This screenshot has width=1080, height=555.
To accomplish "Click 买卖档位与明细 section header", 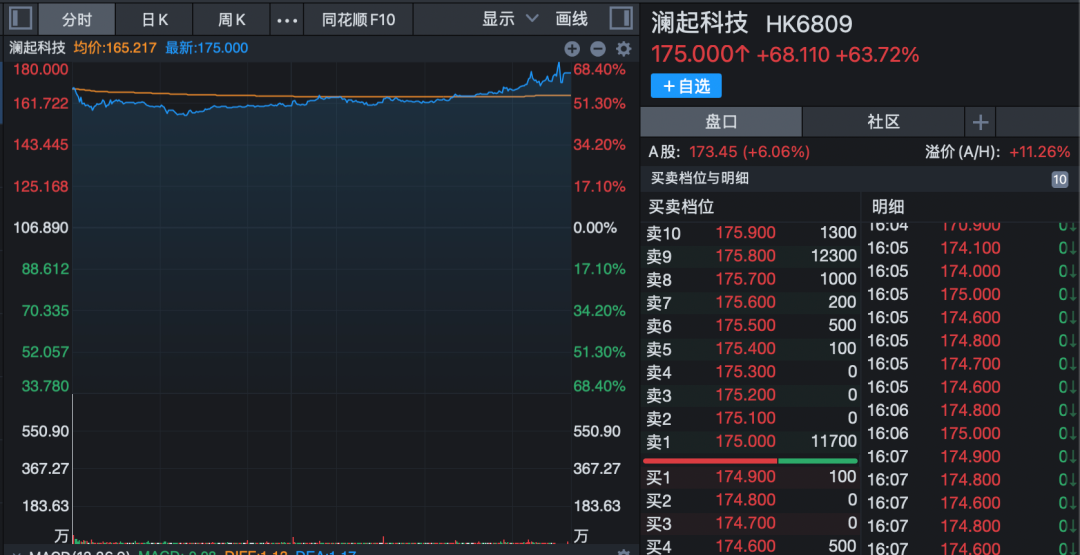I will point(698,179).
